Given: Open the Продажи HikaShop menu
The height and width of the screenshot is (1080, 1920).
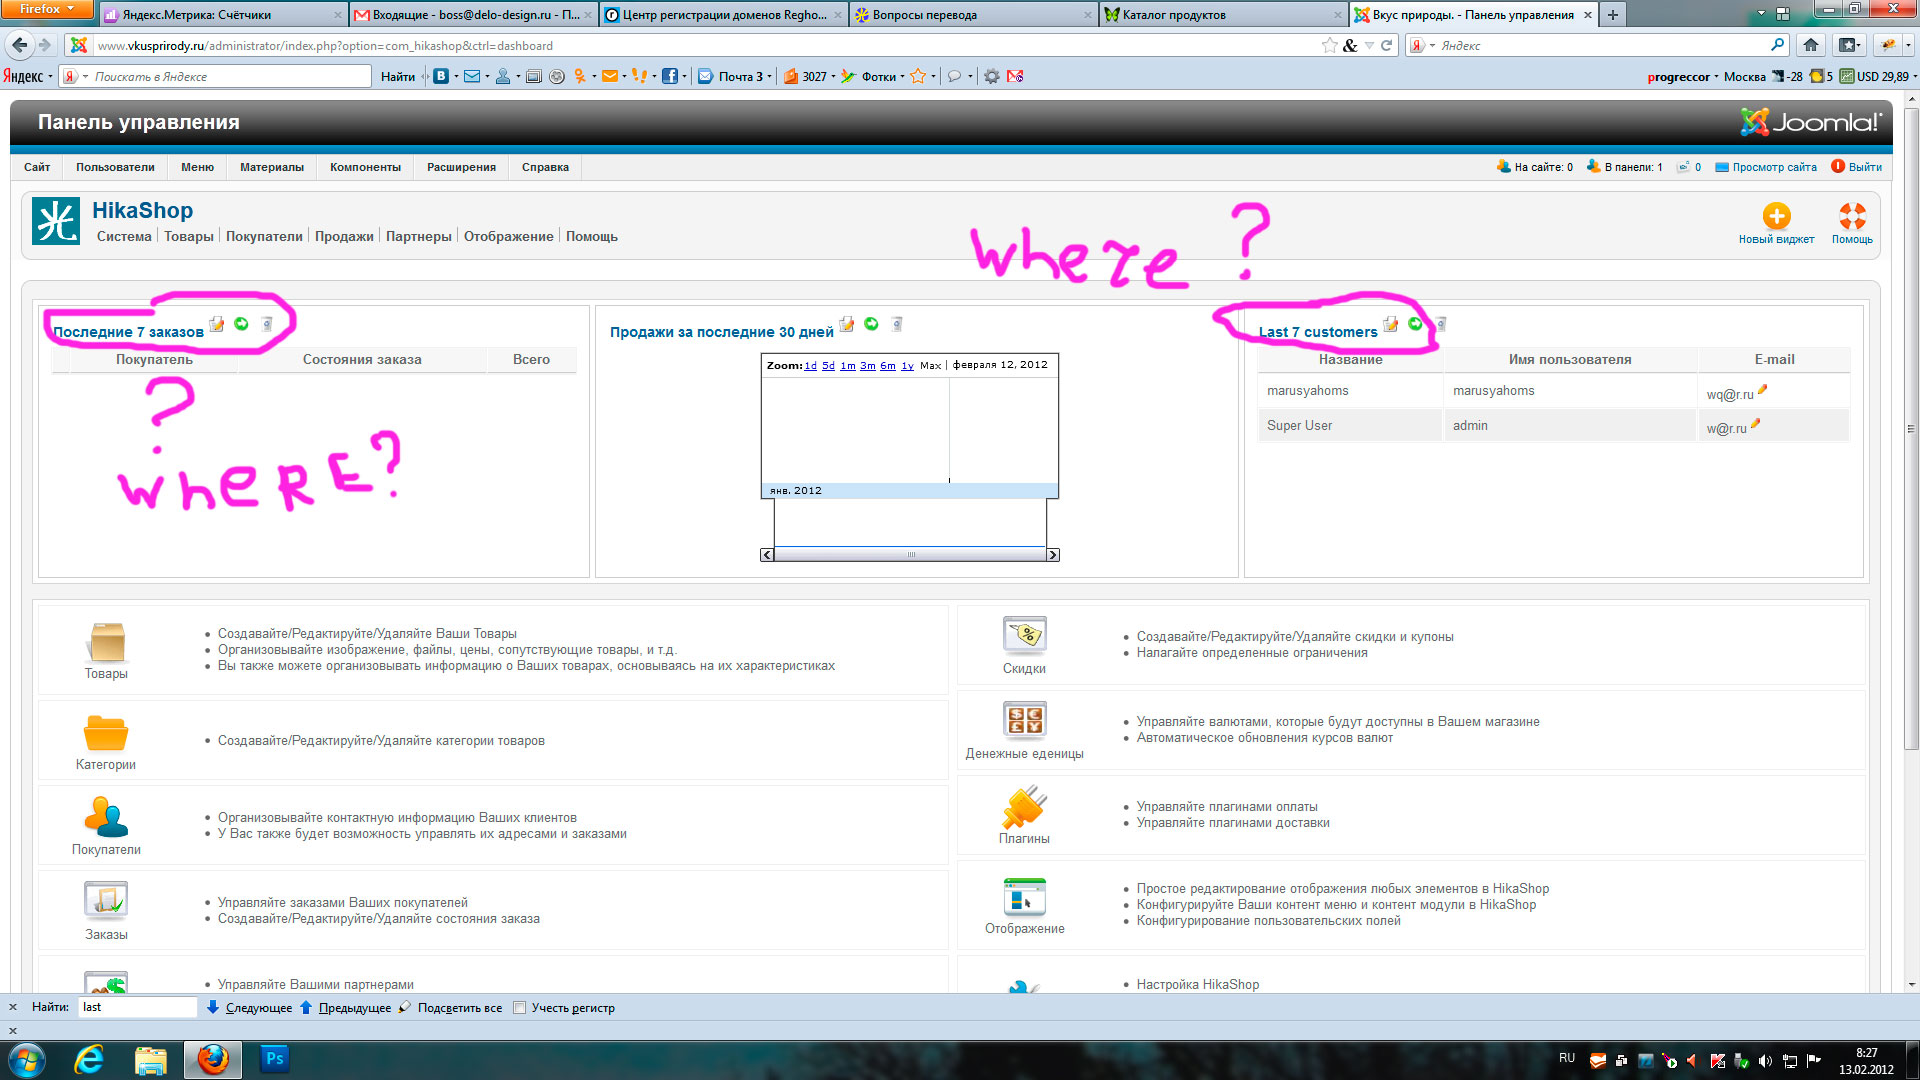Looking at the screenshot, I should (344, 237).
